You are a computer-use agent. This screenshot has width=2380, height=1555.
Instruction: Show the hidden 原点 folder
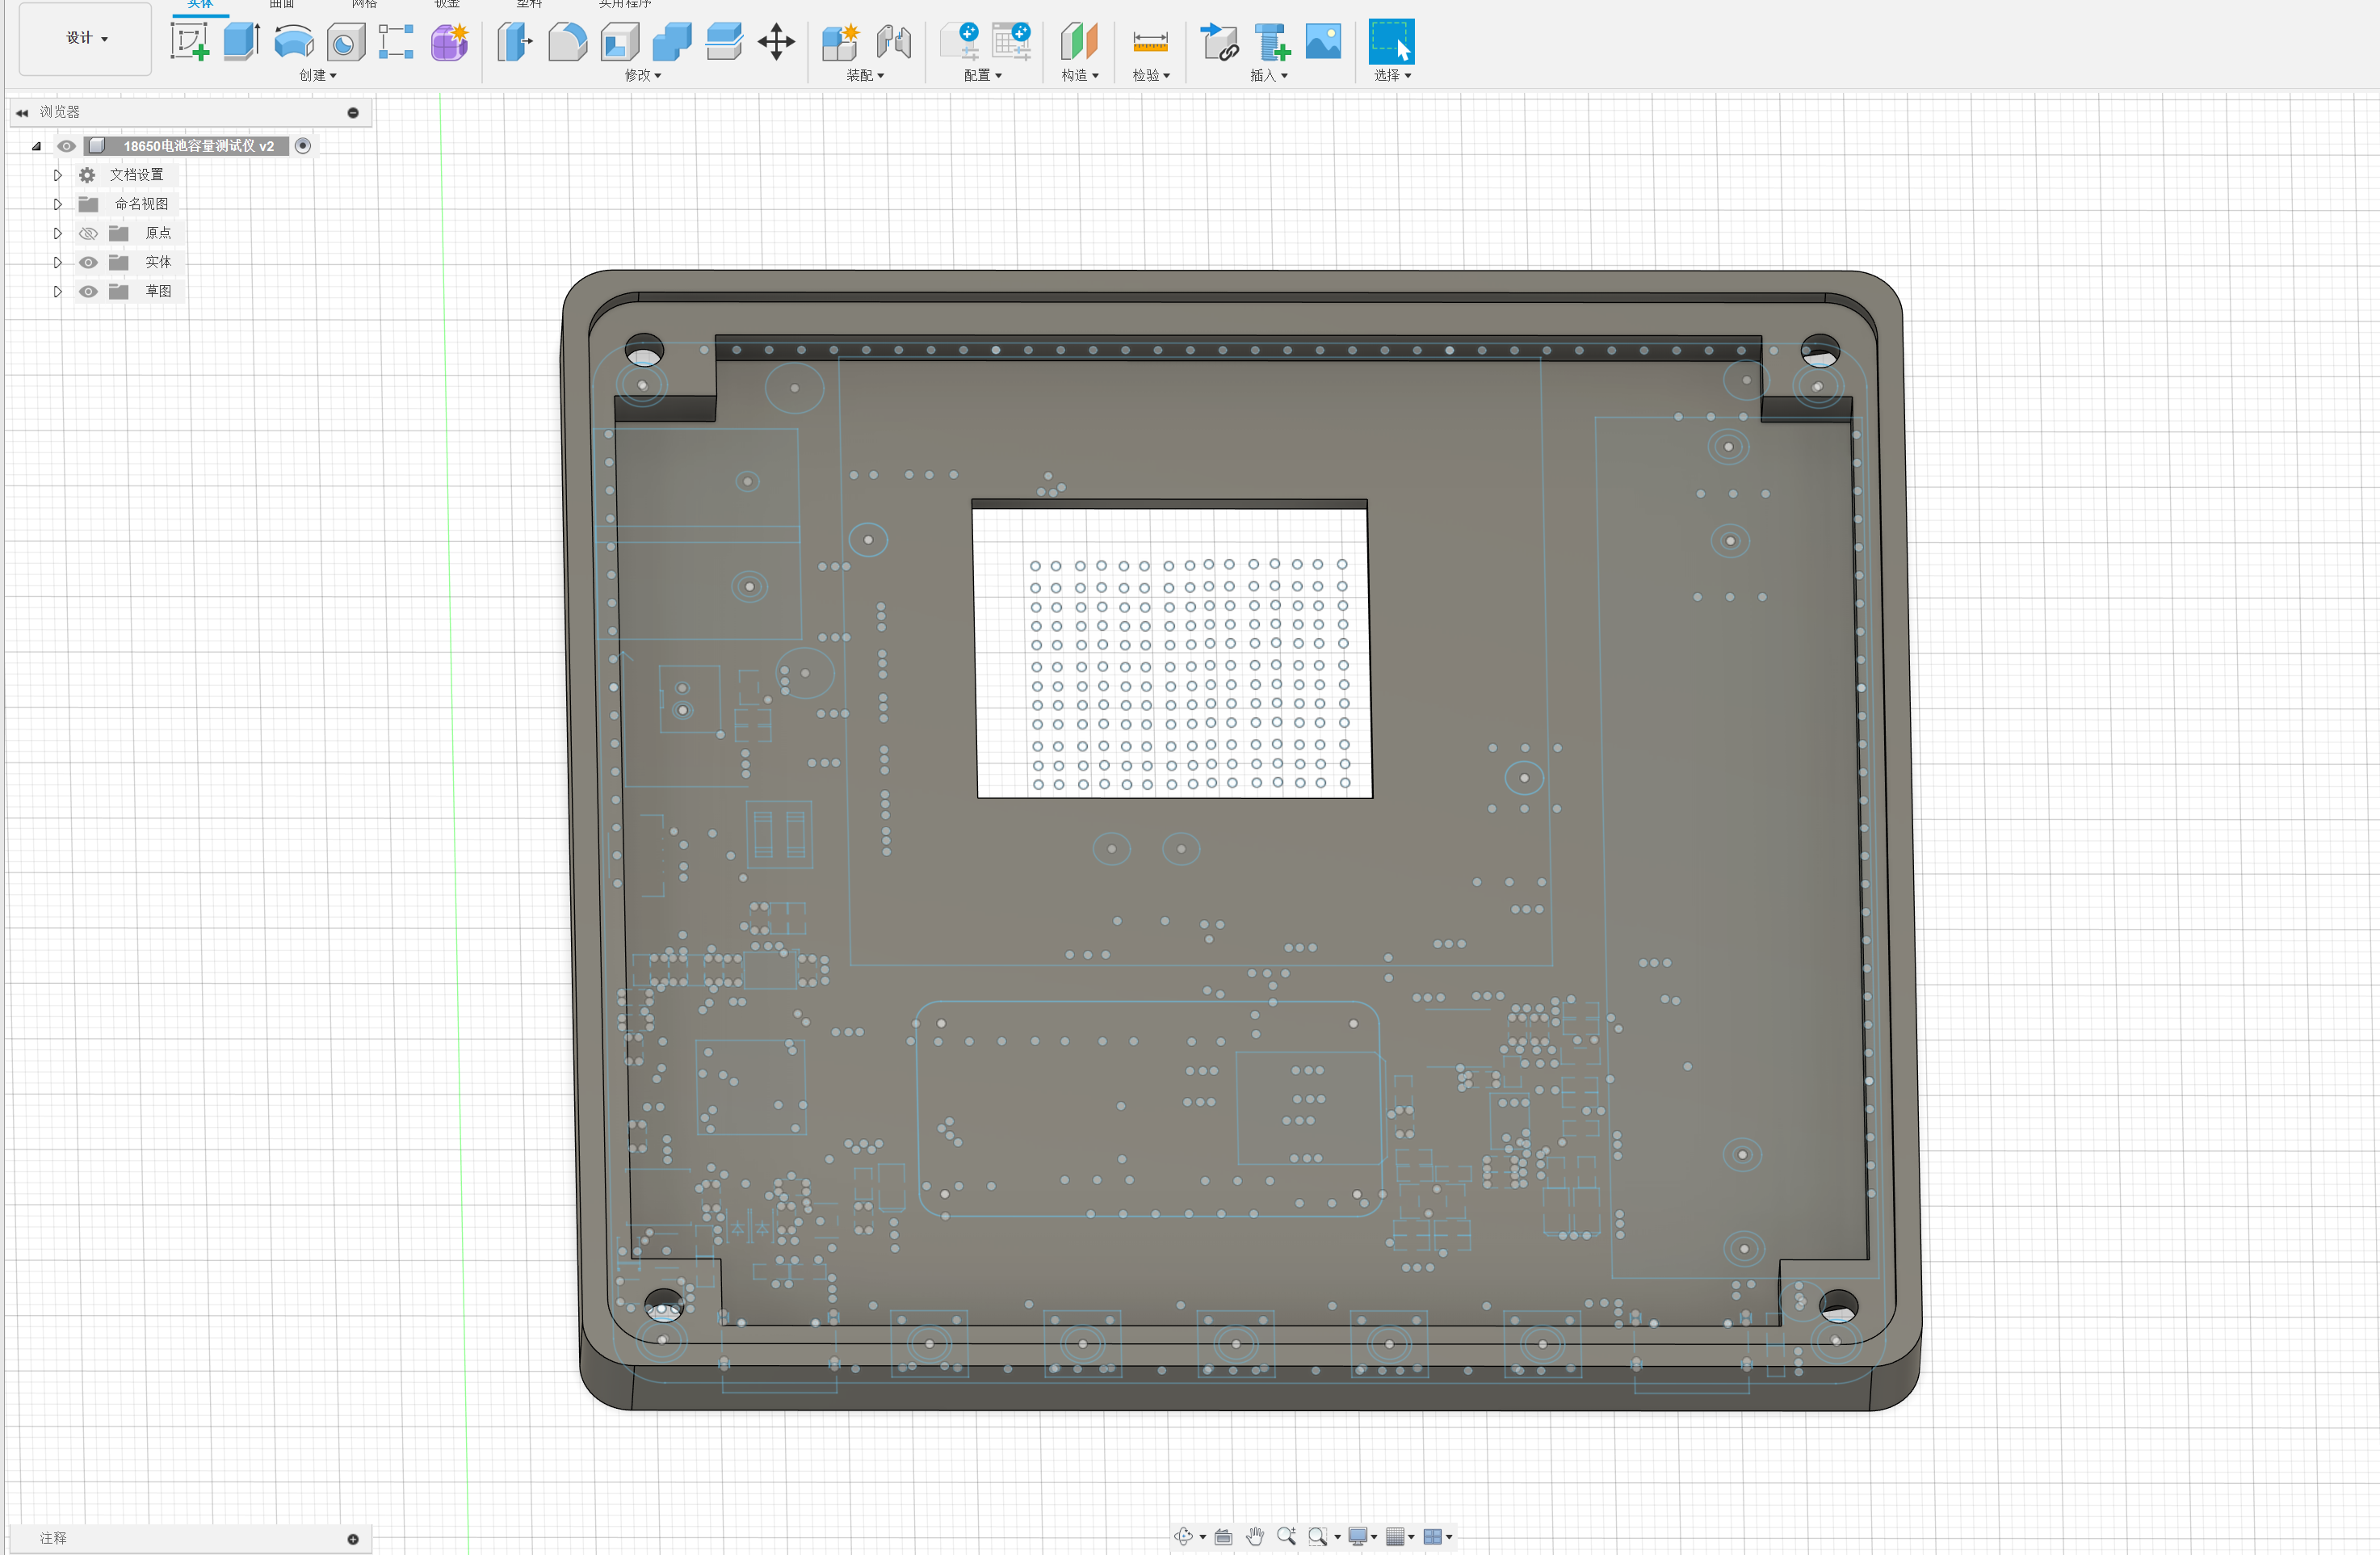tap(88, 233)
